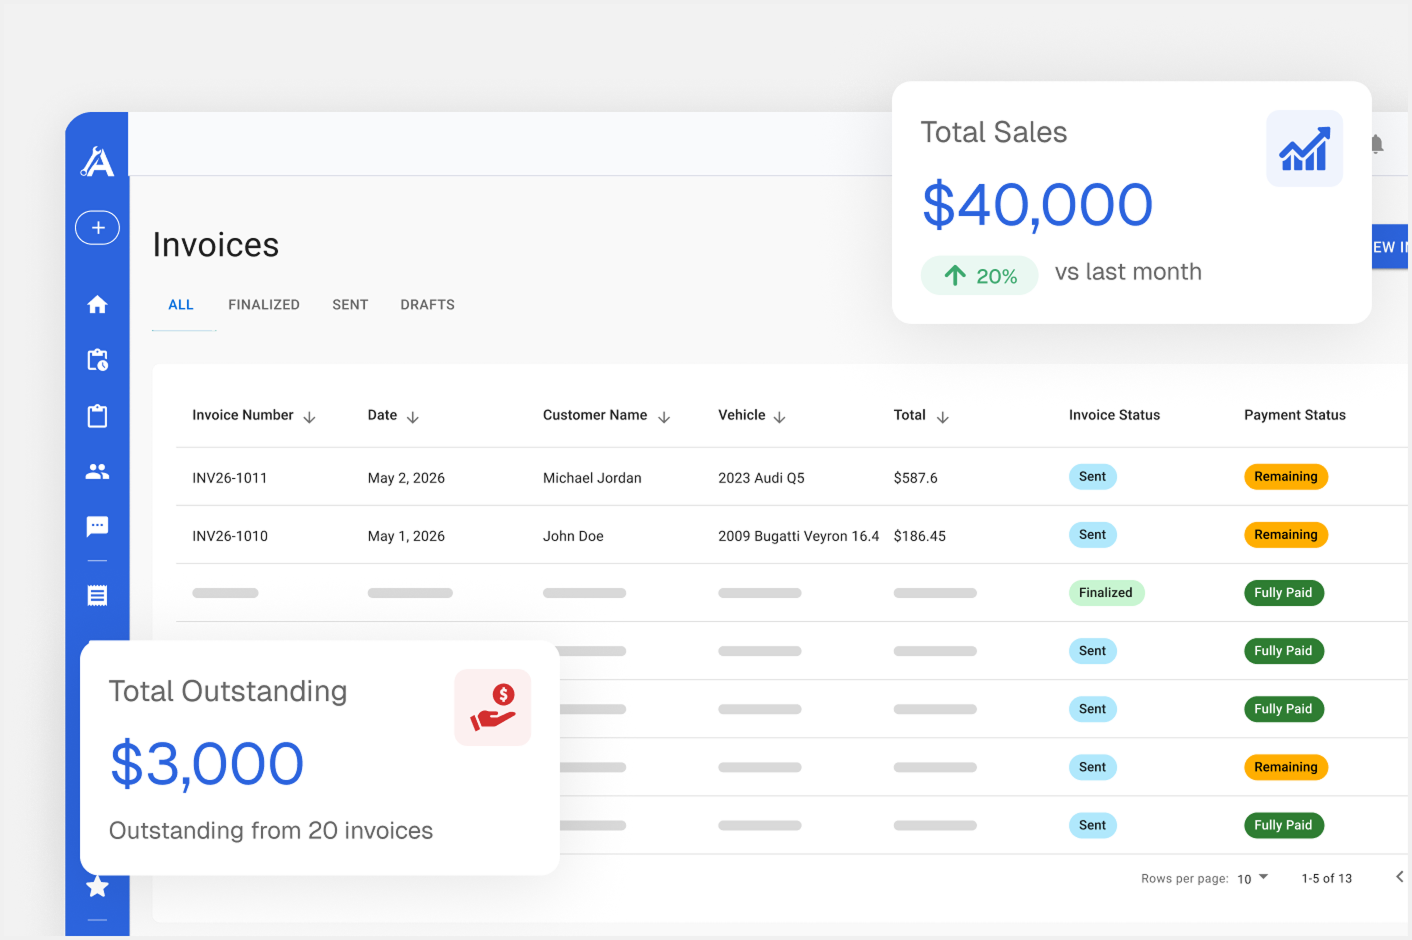1412x940 pixels.
Task: Click the Invoice Status column header
Action: coord(1114,415)
